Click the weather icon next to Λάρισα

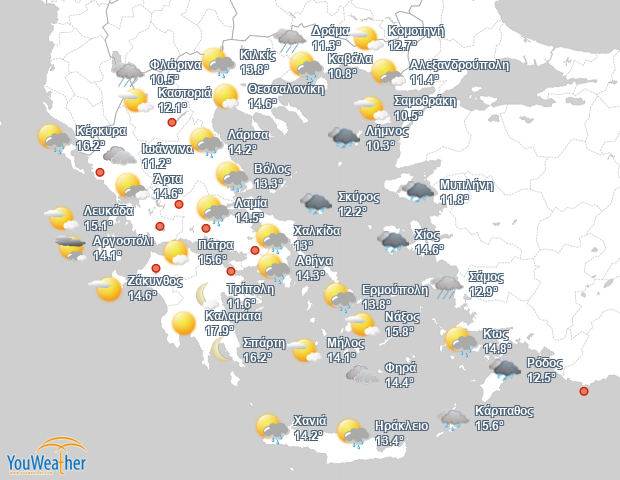coord(206,142)
